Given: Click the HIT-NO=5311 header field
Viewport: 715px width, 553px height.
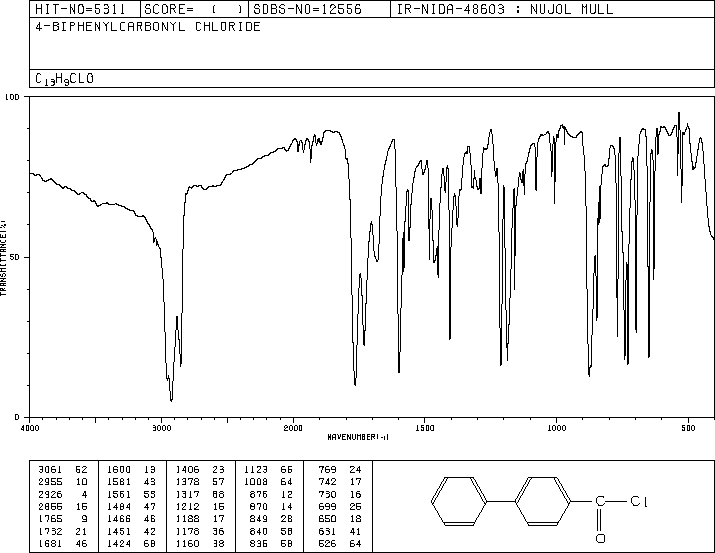Looking at the screenshot, I should click(84, 9).
